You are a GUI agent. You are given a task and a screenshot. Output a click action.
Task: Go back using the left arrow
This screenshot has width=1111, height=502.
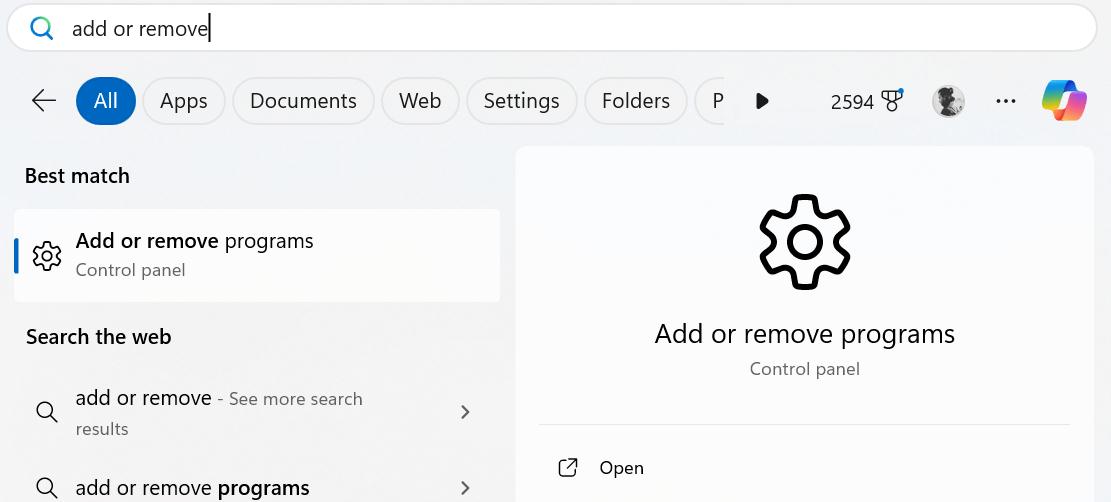point(44,101)
